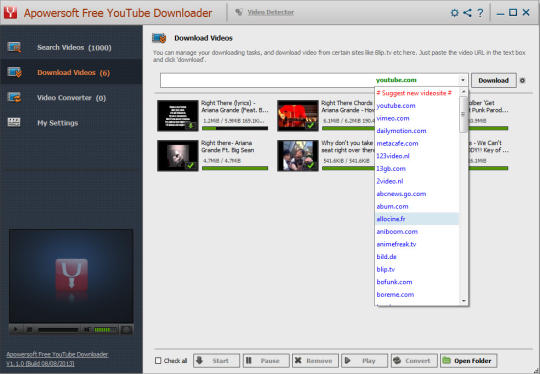Viewport: 540px width, 374px height.
Task: Open help question mark icon
Action: click(480, 13)
